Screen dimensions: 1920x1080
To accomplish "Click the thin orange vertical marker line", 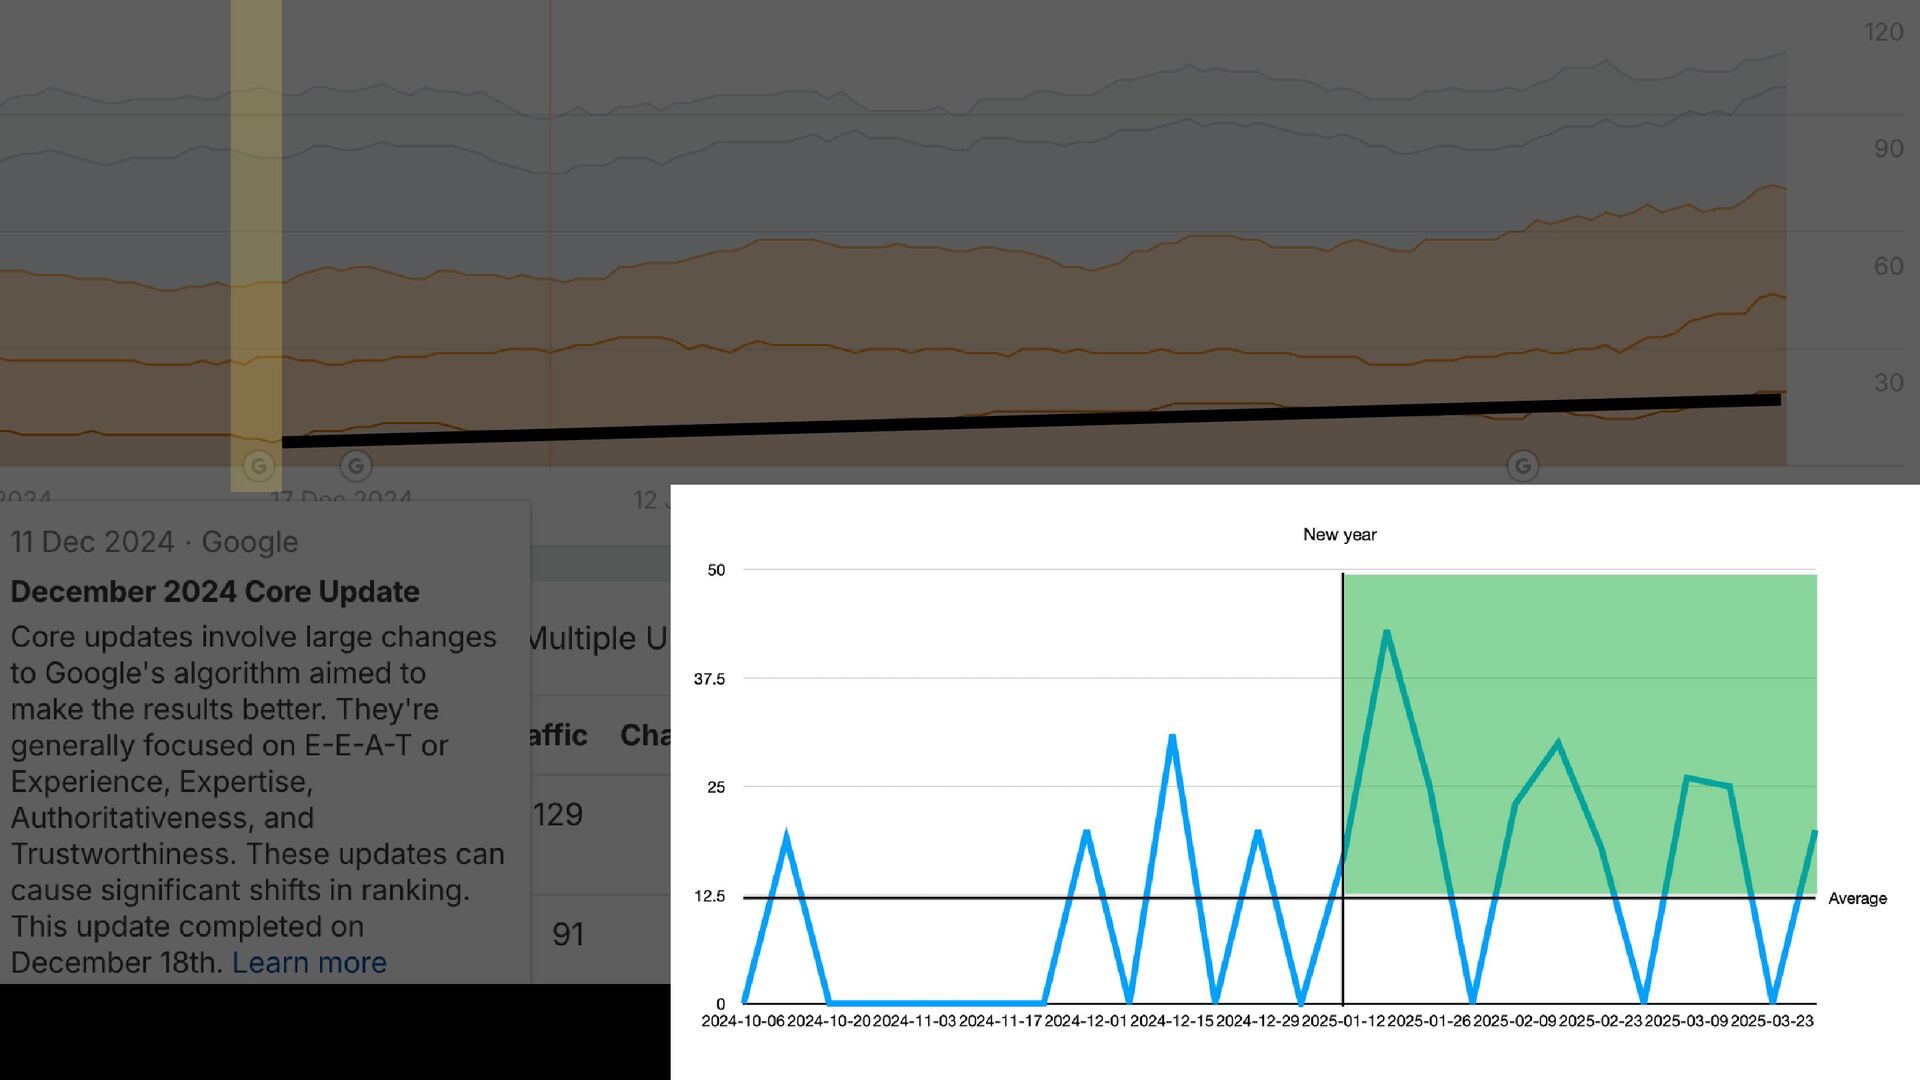I will point(550,200).
